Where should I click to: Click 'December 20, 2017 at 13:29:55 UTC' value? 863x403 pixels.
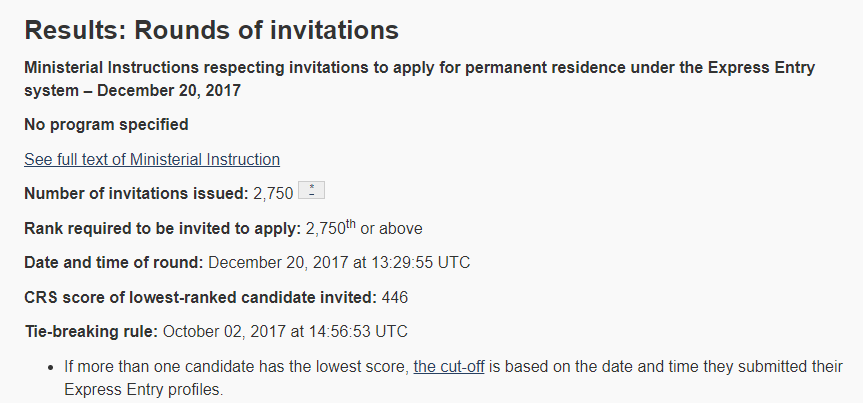(x=339, y=263)
